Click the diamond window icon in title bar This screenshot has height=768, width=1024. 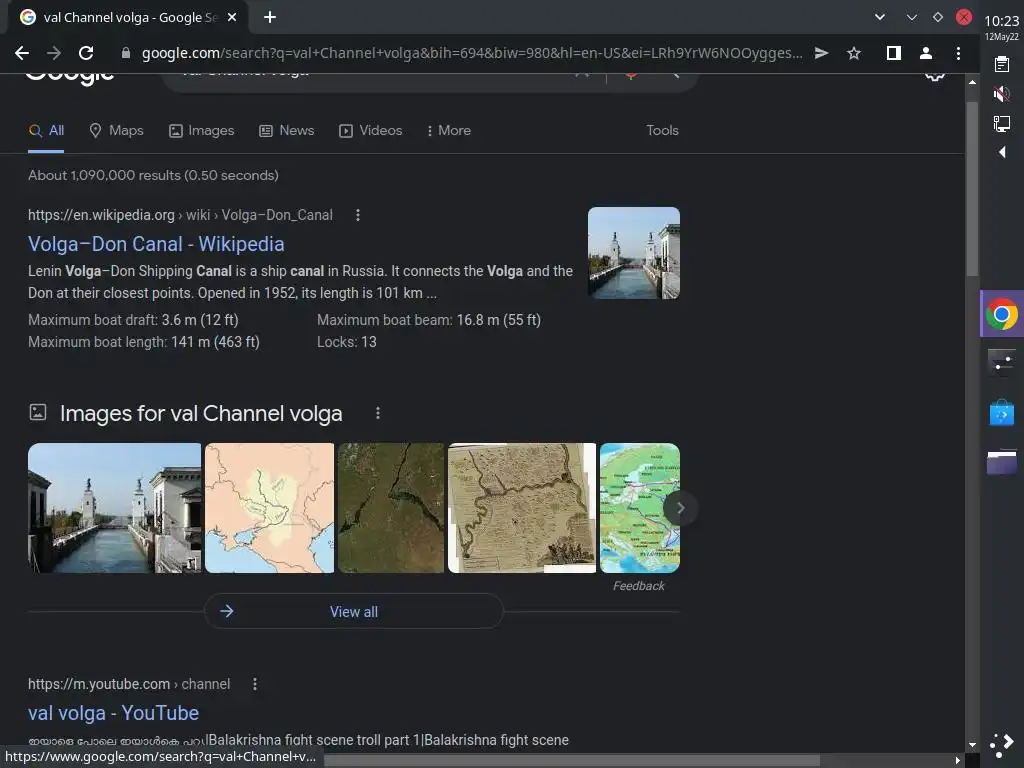pyautogui.click(x=938, y=17)
